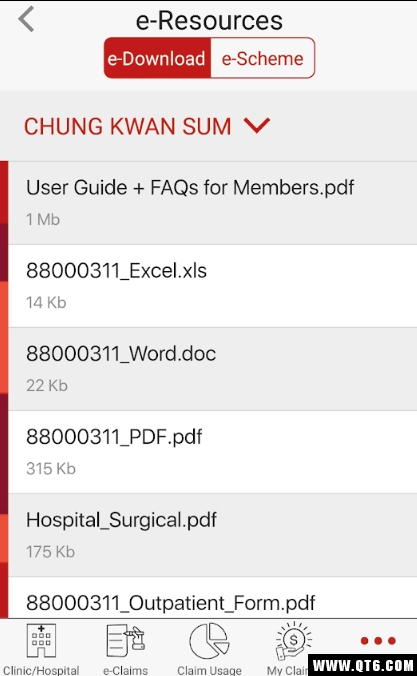The height and width of the screenshot is (676, 417).
Task: Expand the red chevron beside CHUNG KWAN SUM
Action: pos(257,125)
